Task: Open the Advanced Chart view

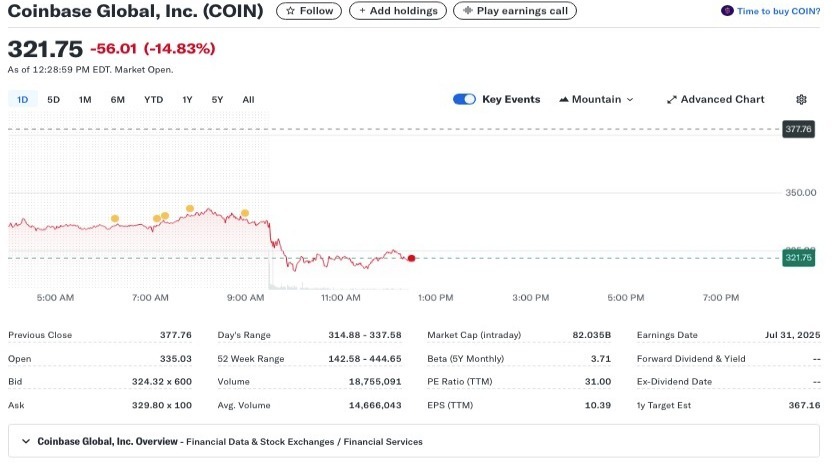Action: click(x=716, y=99)
